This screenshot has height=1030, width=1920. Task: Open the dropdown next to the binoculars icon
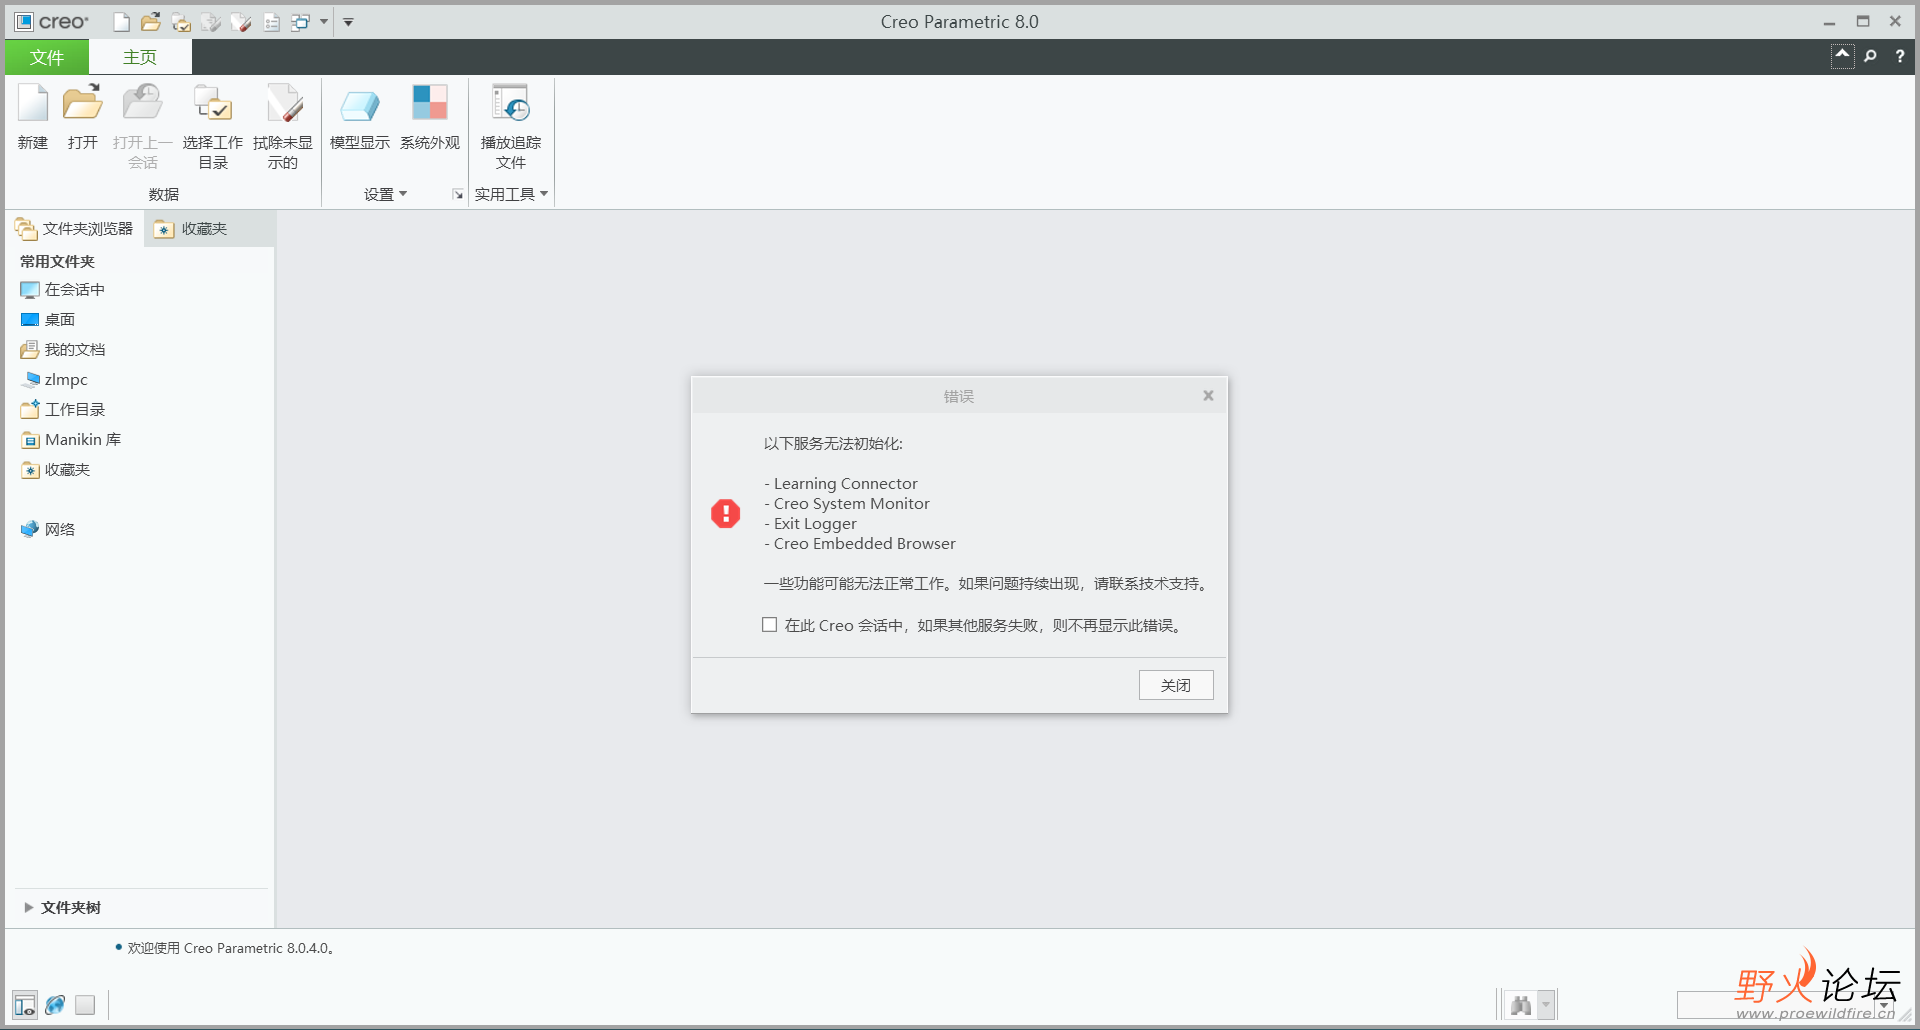pos(1546,1005)
